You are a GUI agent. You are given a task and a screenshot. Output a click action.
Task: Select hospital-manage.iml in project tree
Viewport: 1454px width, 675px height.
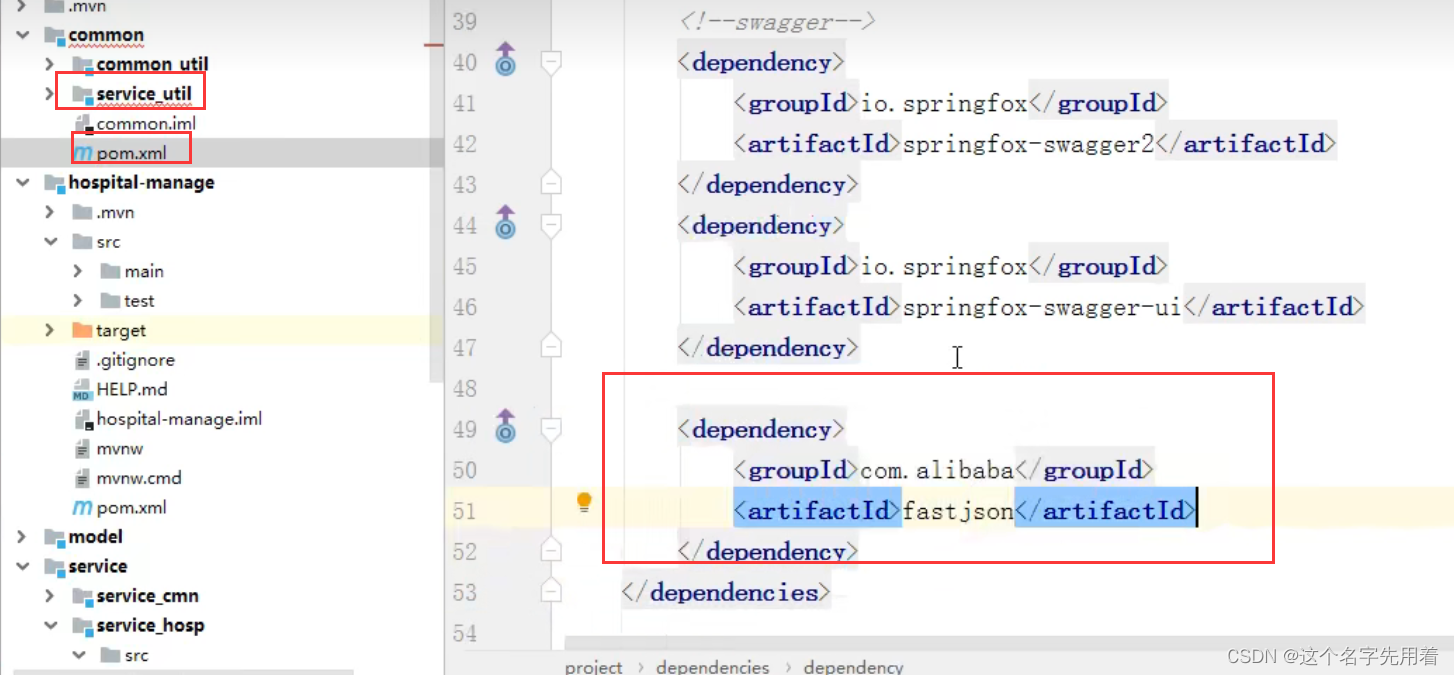coord(179,419)
